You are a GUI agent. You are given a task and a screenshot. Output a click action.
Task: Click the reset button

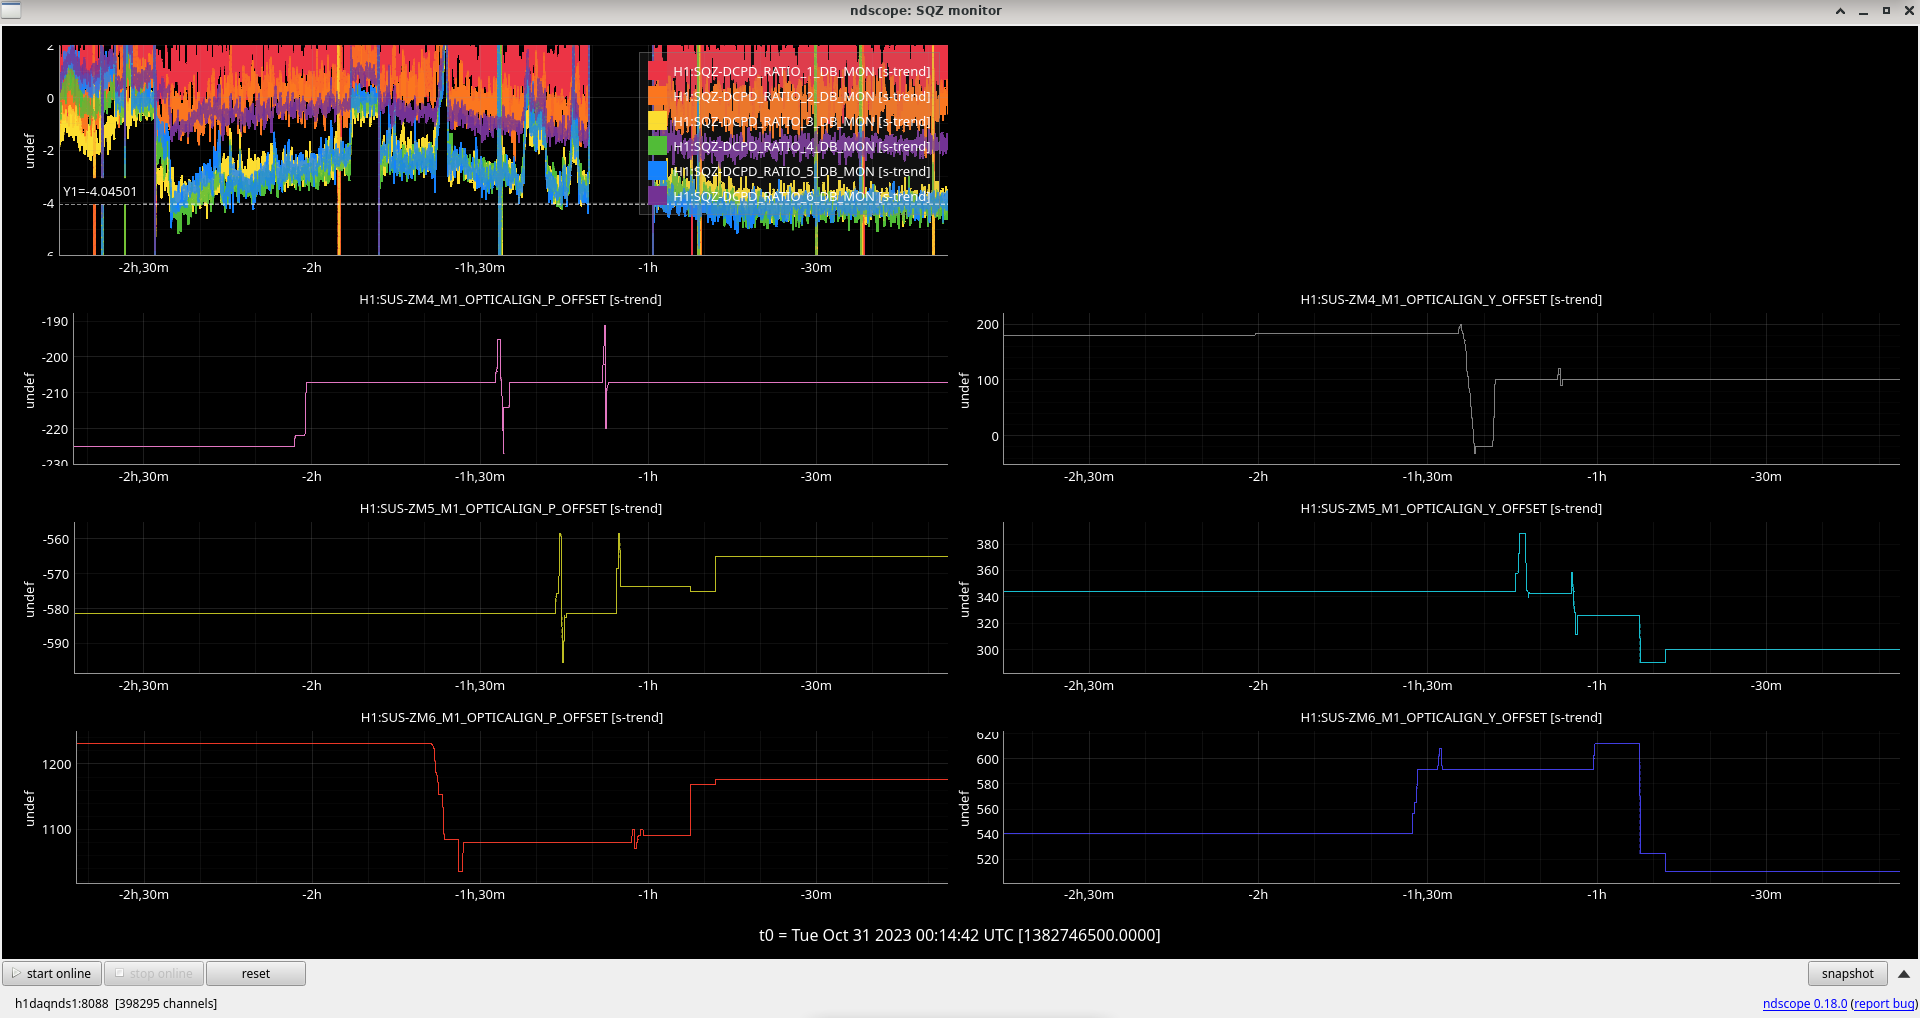point(256,973)
